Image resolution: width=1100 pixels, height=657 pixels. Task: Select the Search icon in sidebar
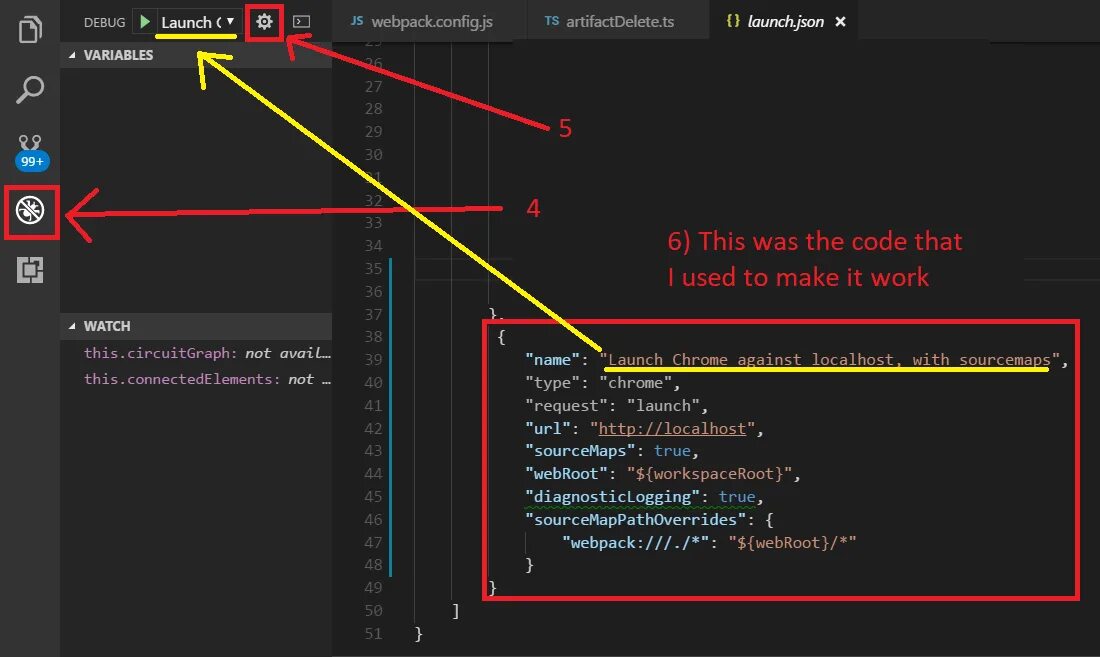[30, 90]
